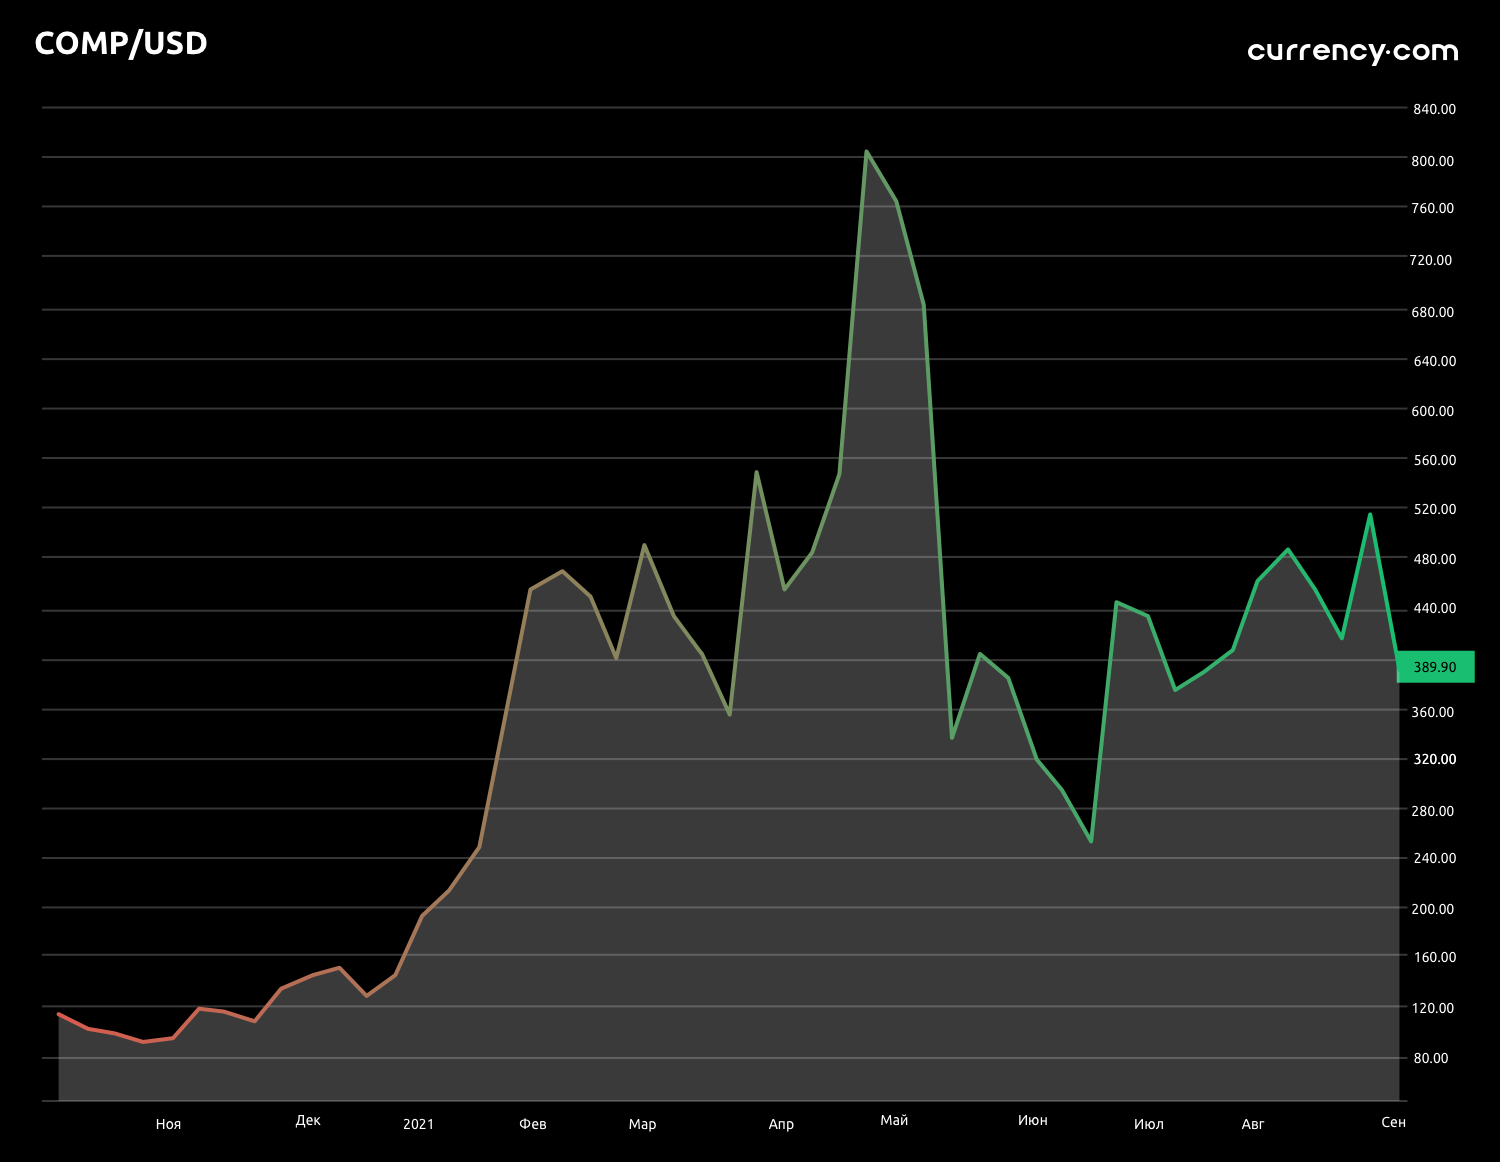Click the Май month label

pos(894,1120)
